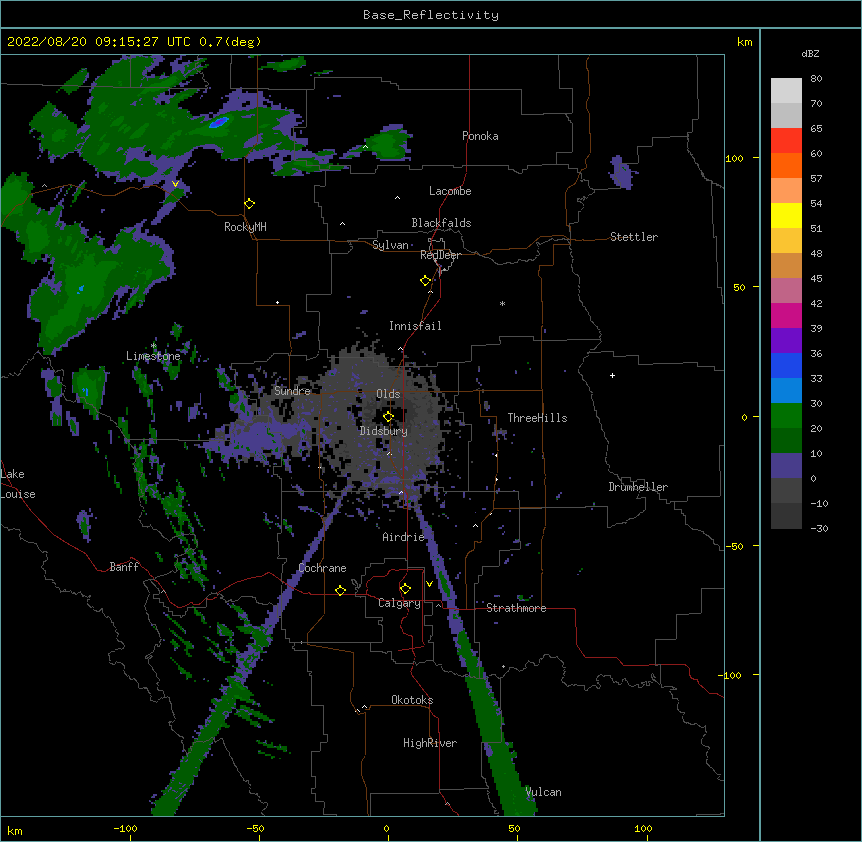Viewport: 862px width, 842px height.
Task: Select the white asterisk marker east of Innisfail
Action: click(x=502, y=303)
